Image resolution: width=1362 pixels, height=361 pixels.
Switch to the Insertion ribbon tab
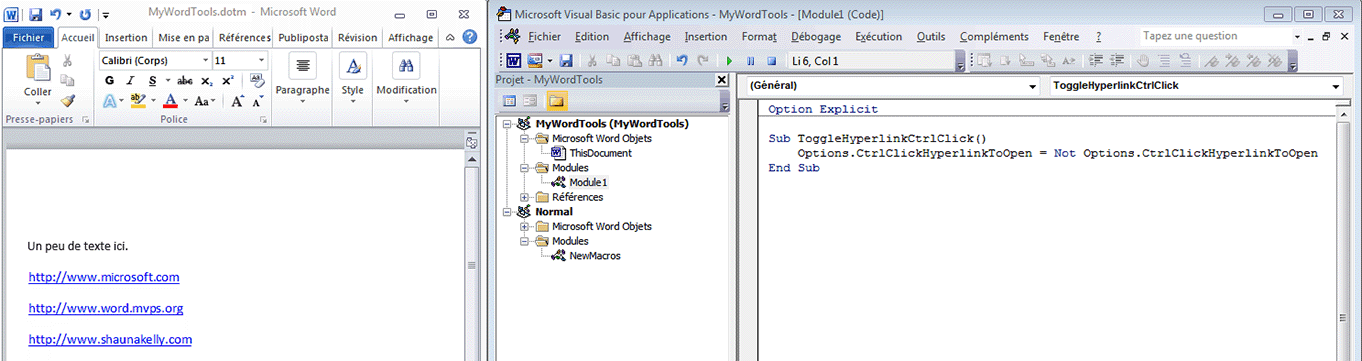coord(126,38)
